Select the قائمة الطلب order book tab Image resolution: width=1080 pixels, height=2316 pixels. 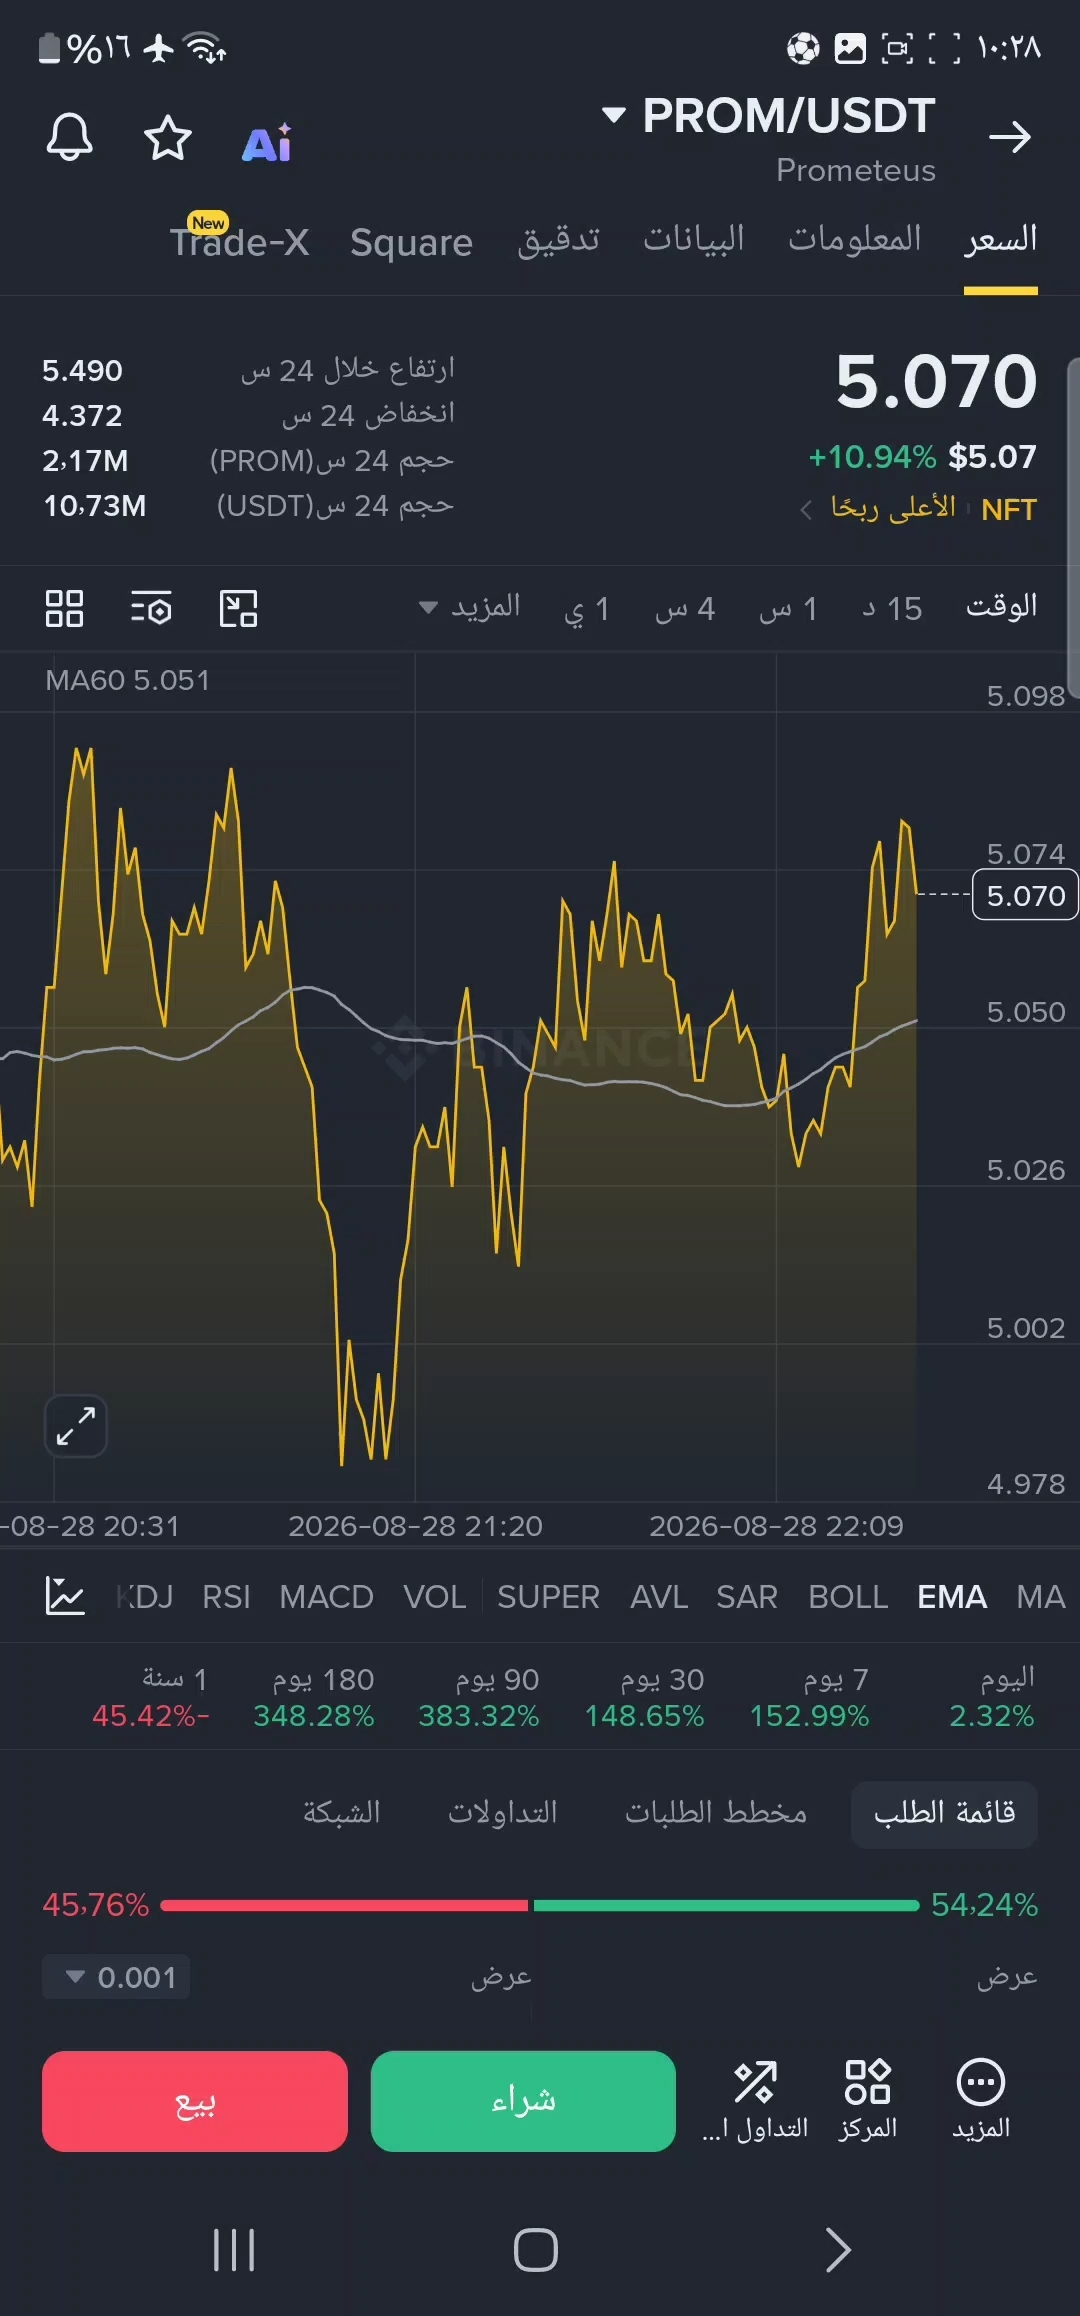click(944, 1813)
